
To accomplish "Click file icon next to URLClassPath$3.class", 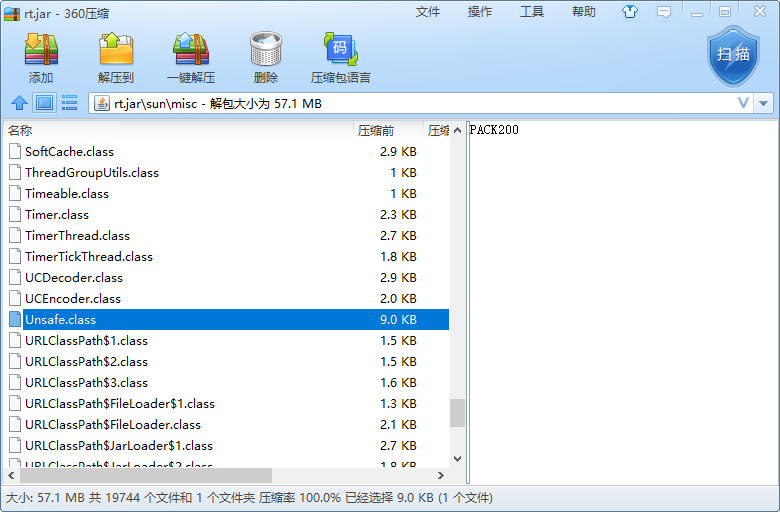I will [x=15, y=383].
